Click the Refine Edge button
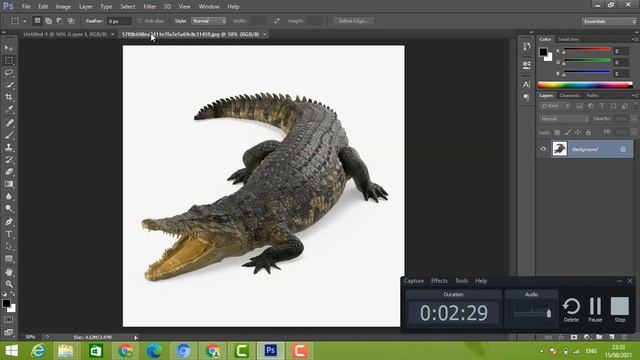Viewport: 640px width, 360px height. (x=353, y=21)
